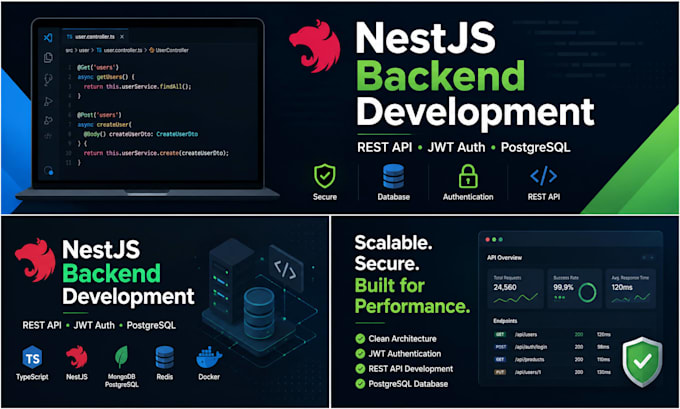Click the userService.create return line
This screenshot has height=409, width=680.
click(156, 153)
